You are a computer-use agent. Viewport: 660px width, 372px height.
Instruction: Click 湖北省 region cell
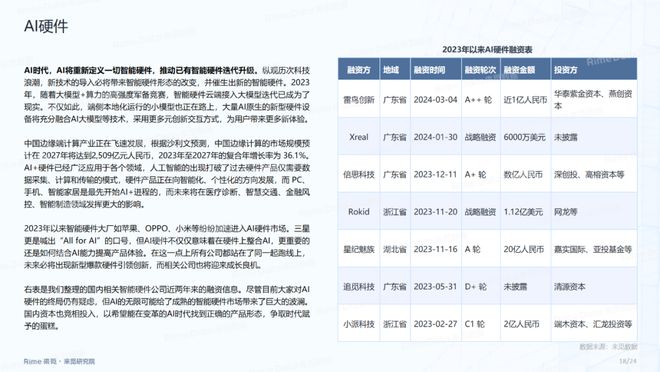coord(395,249)
